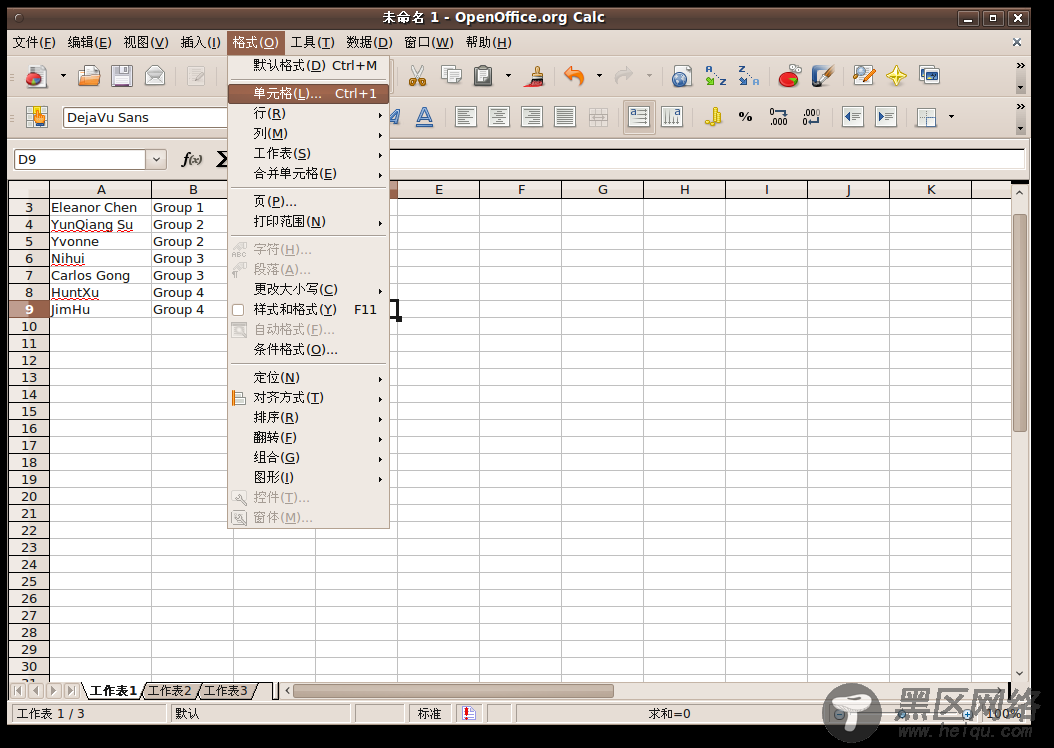Choose 单元格(L)... from Format menu

click(x=309, y=93)
